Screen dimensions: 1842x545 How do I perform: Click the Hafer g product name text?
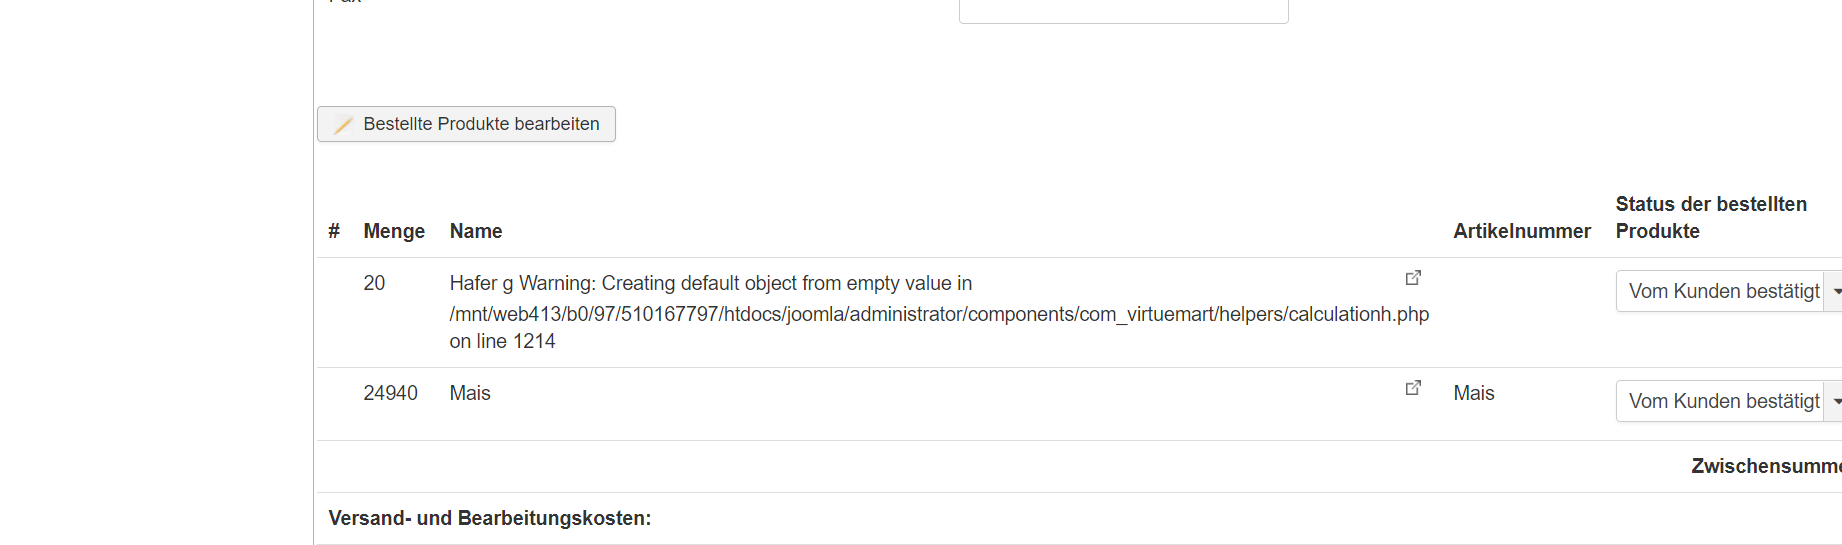pos(480,283)
